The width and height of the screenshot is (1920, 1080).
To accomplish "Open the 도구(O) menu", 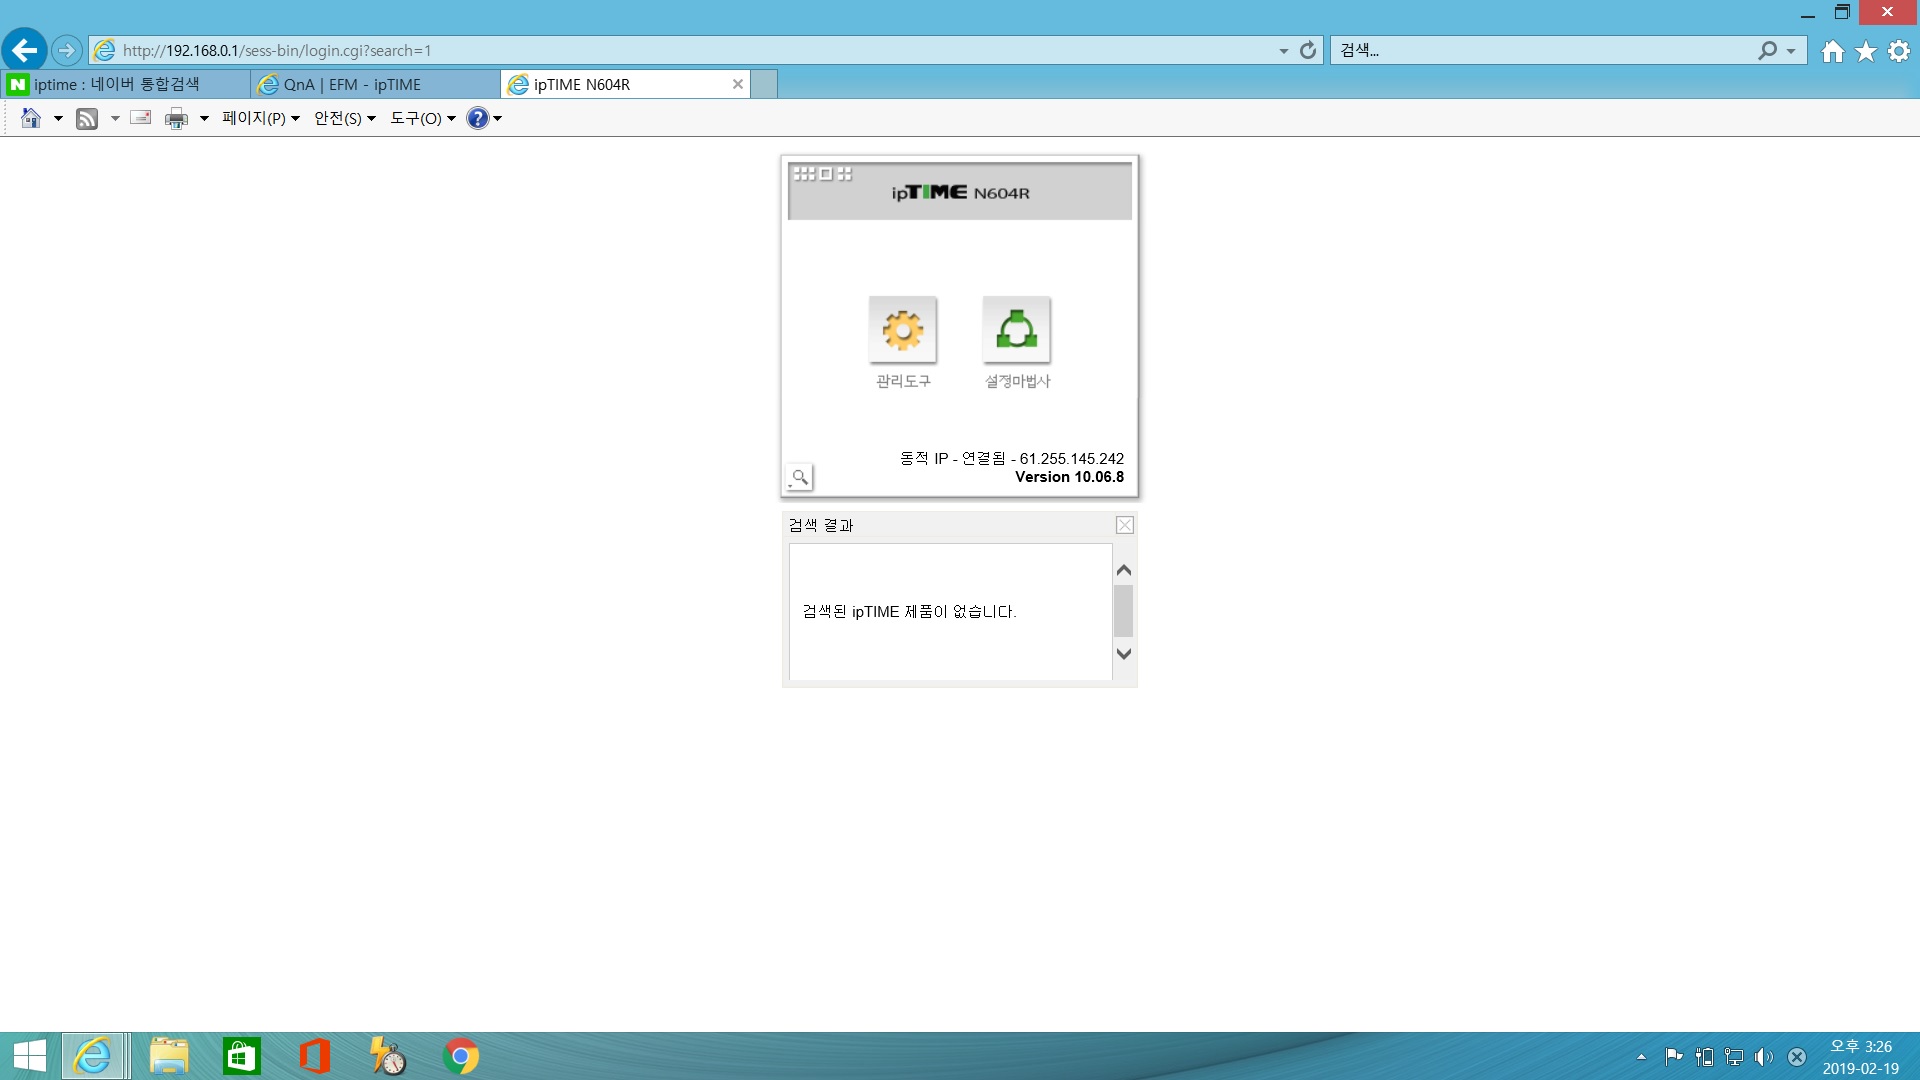I will [x=423, y=118].
